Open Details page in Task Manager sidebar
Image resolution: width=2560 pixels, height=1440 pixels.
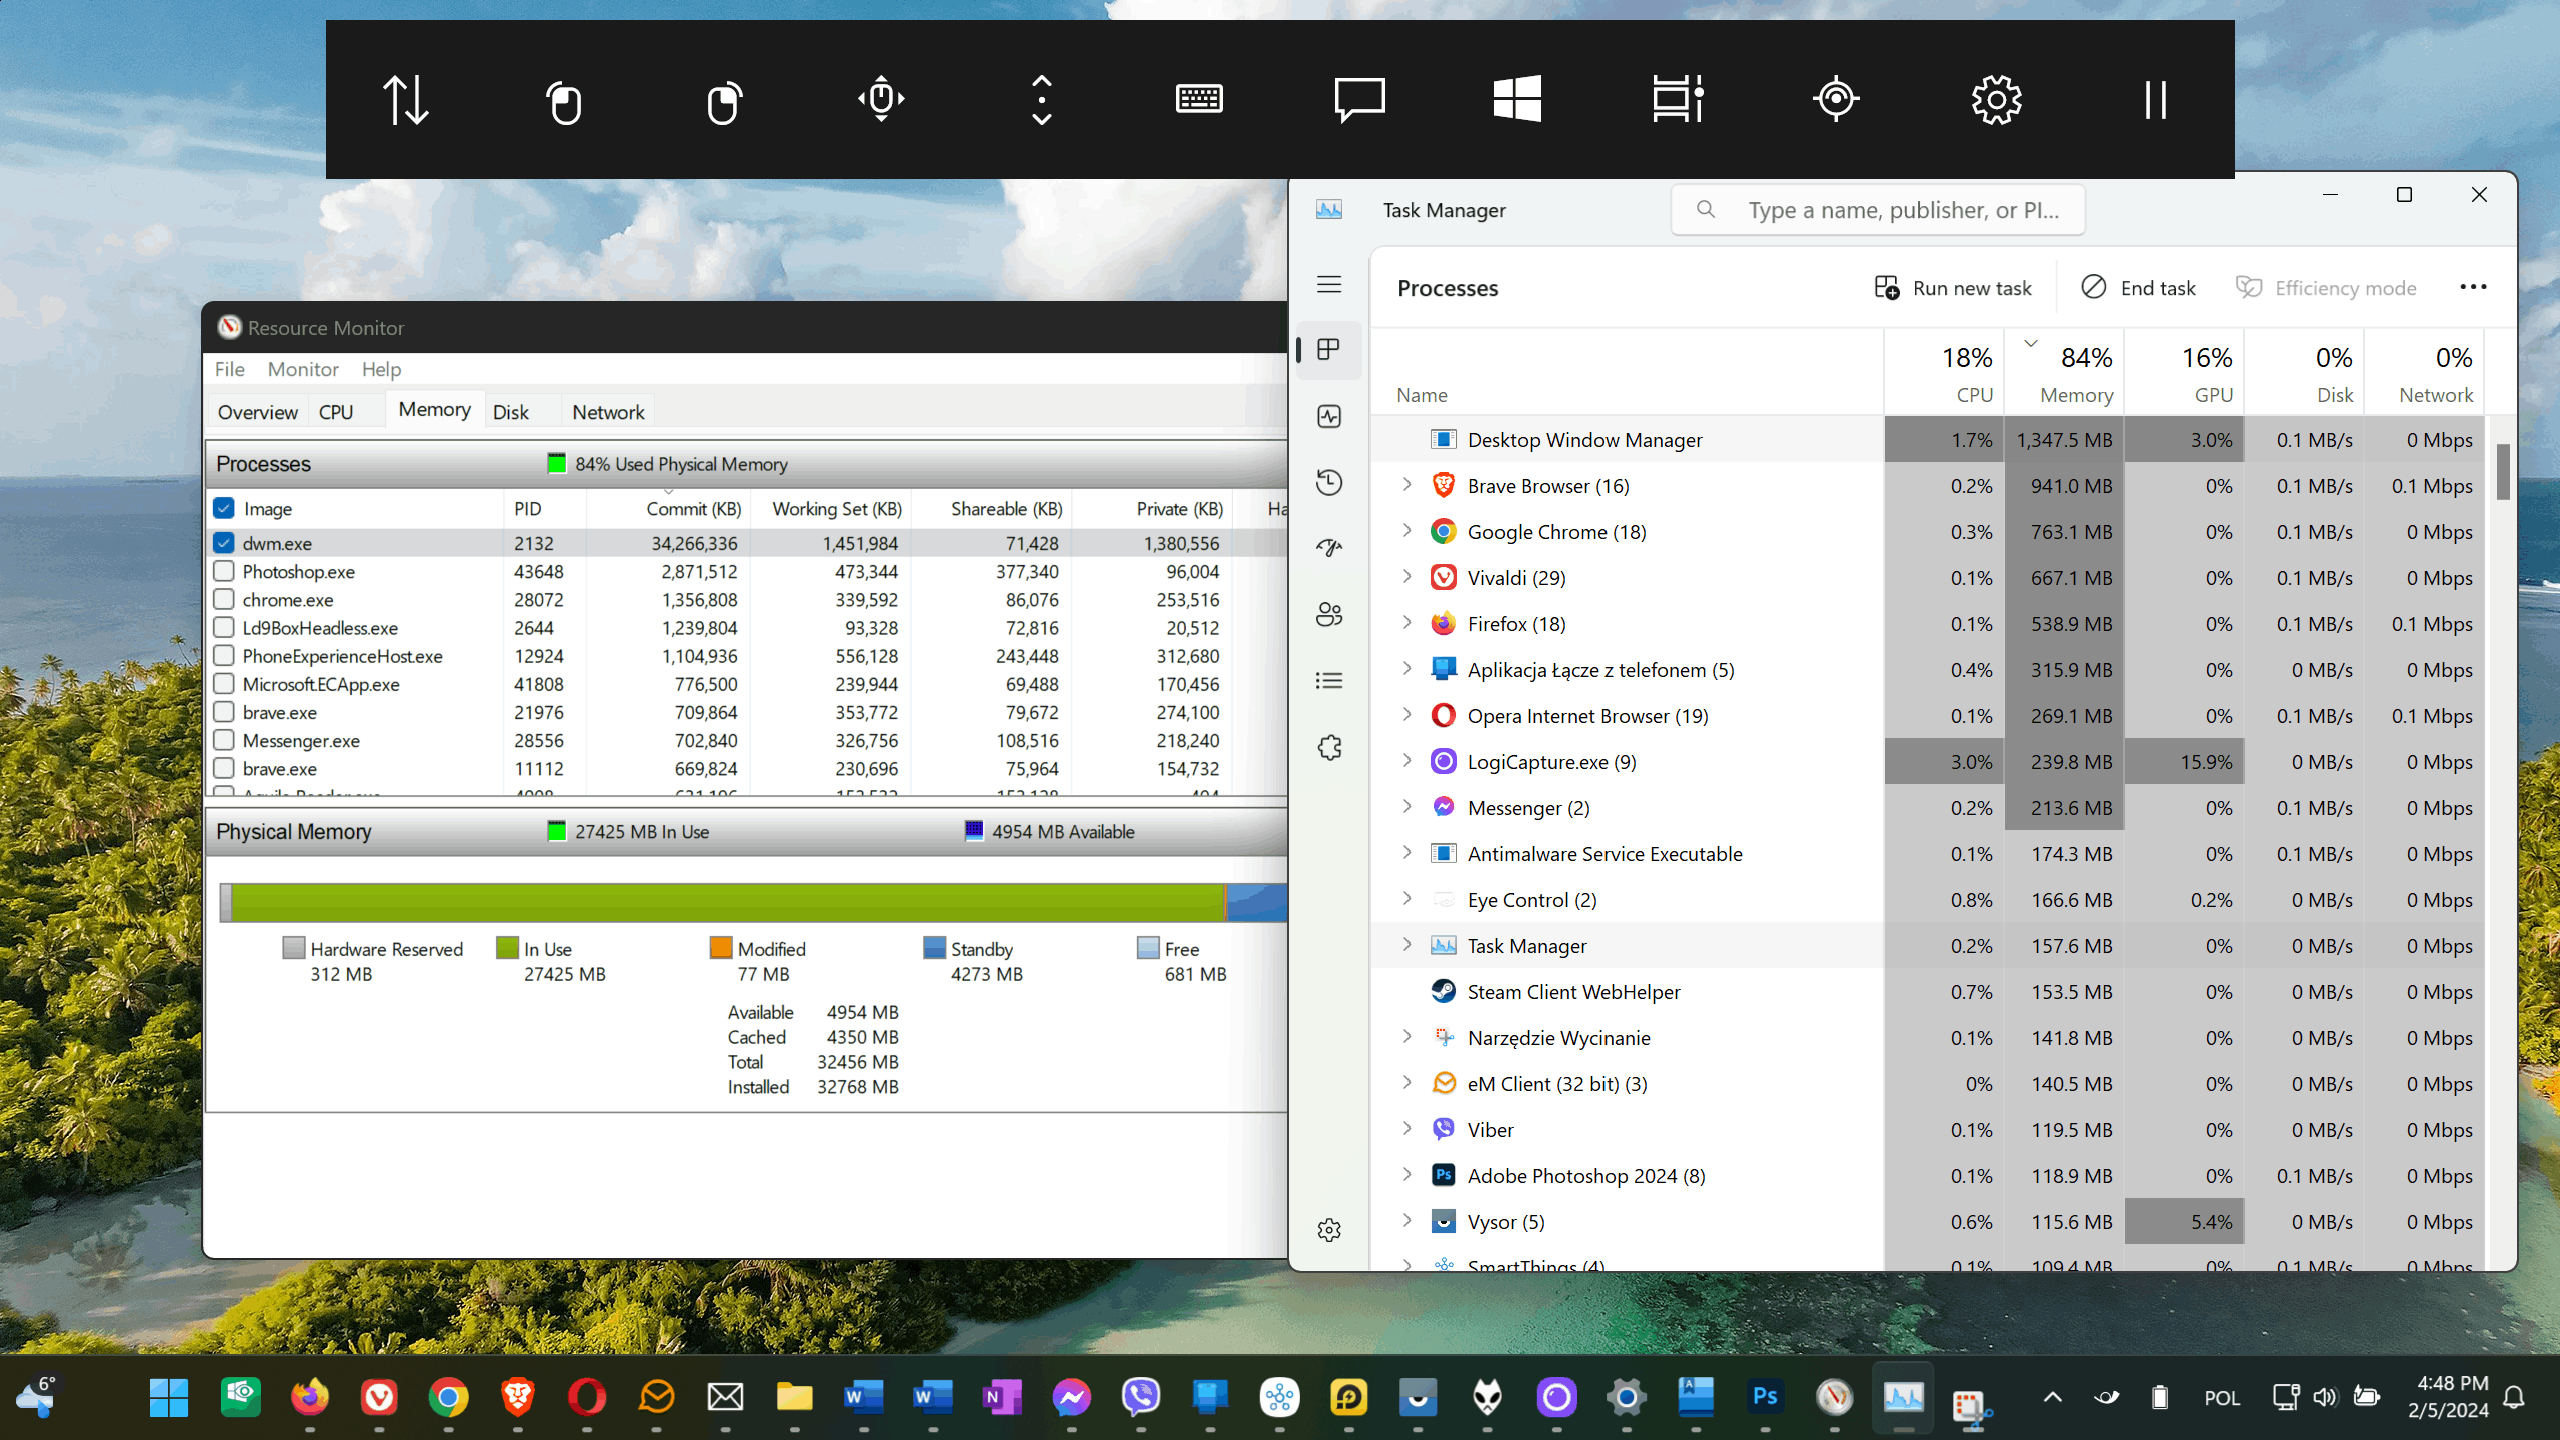click(x=1329, y=680)
